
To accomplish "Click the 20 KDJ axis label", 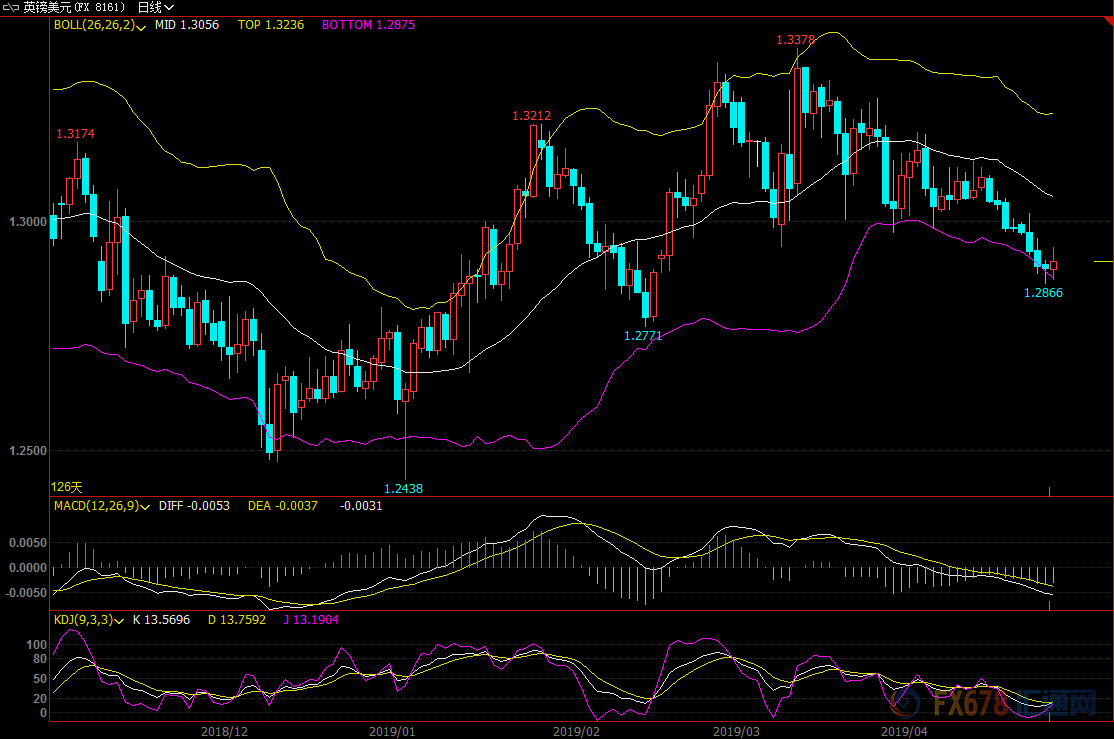I will (40, 699).
